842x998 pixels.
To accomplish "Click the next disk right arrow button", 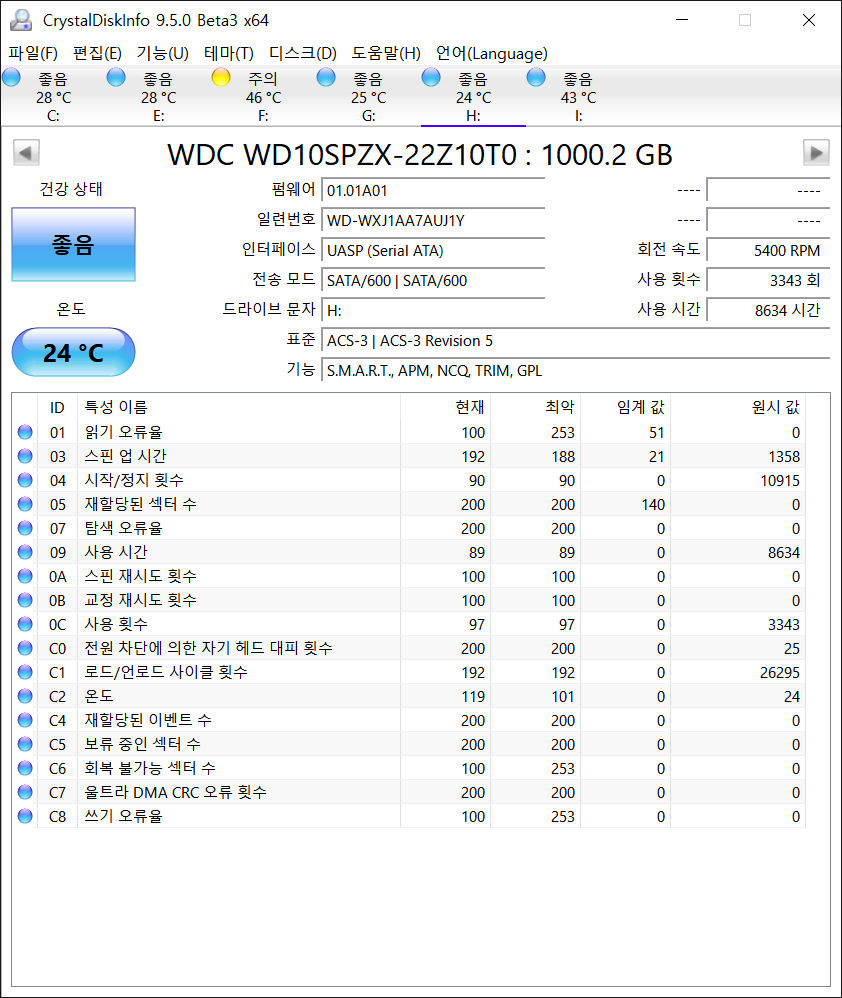I will click(817, 153).
